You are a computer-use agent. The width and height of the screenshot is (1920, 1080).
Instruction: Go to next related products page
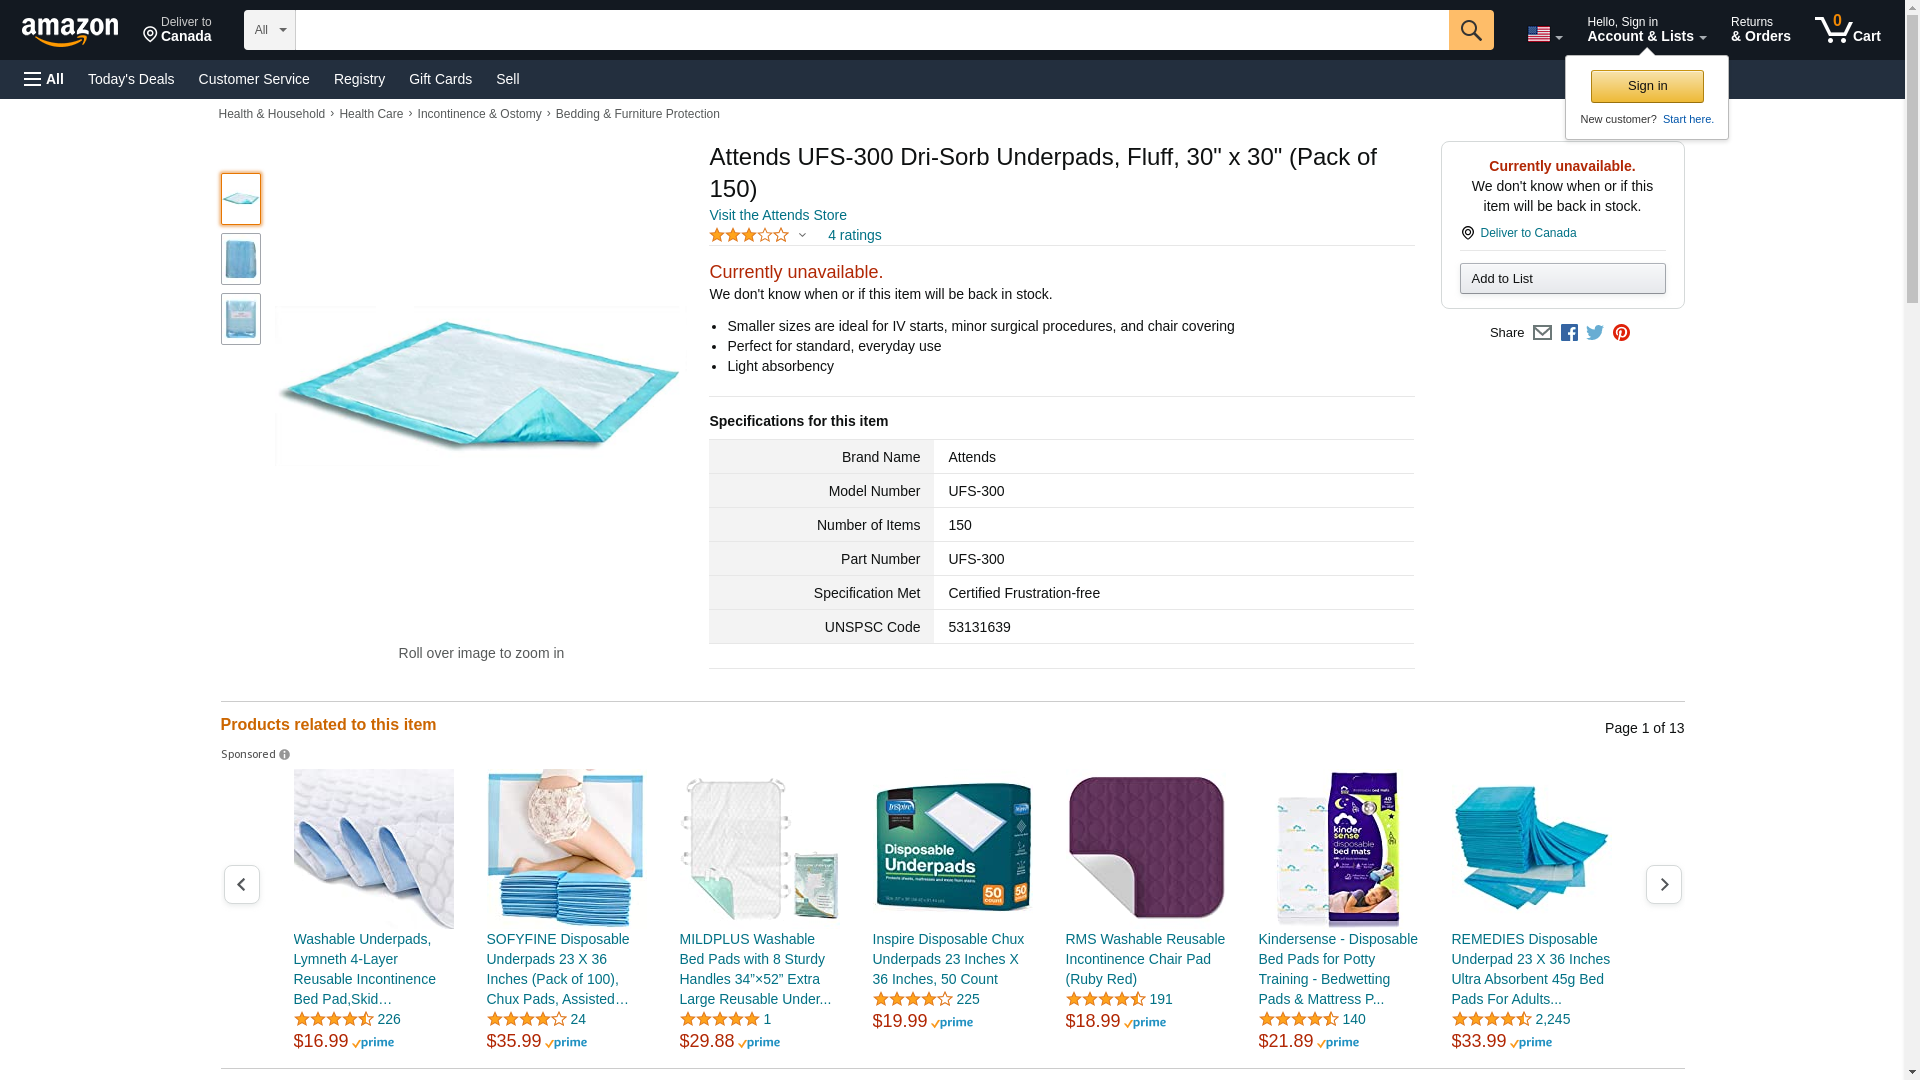pyautogui.click(x=1663, y=884)
